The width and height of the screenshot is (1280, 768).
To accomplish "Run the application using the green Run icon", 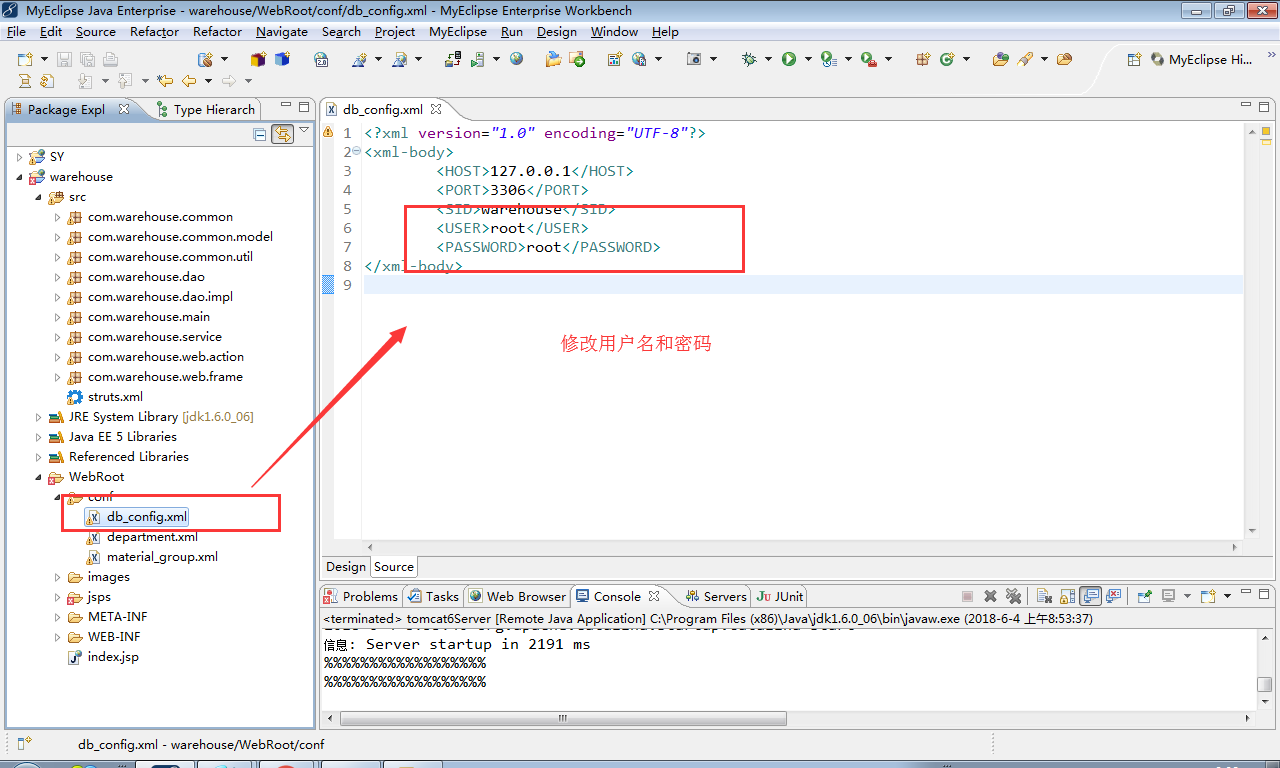I will point(789,60).
